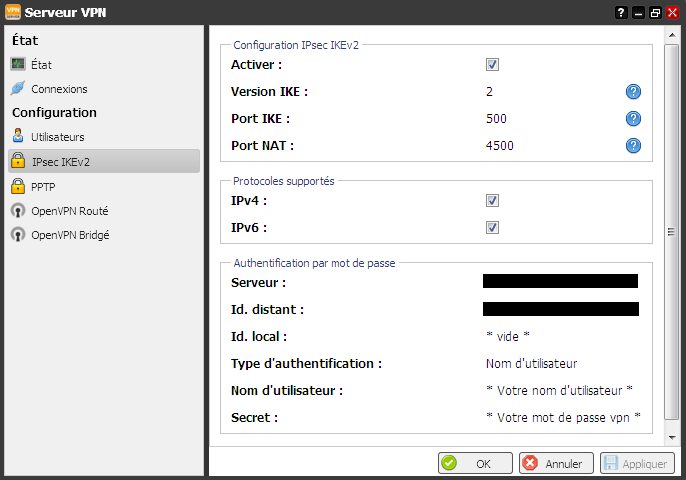This screenshot has width=686, height=480.
Task: Click the Annuler button
Action: pyautogui.click(x=556, y=464)
